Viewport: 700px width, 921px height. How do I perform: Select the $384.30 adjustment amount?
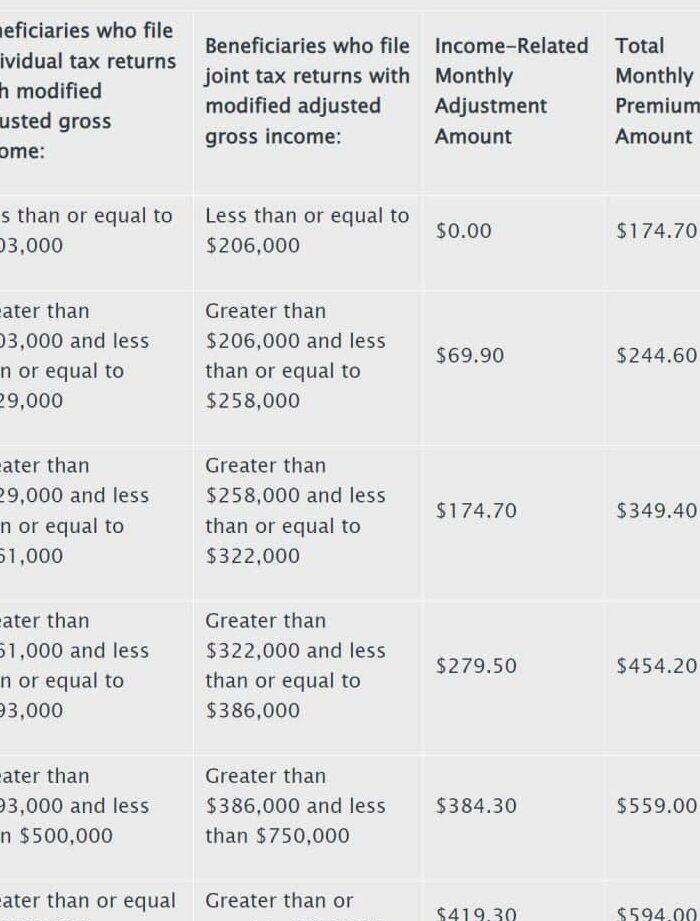476,806
